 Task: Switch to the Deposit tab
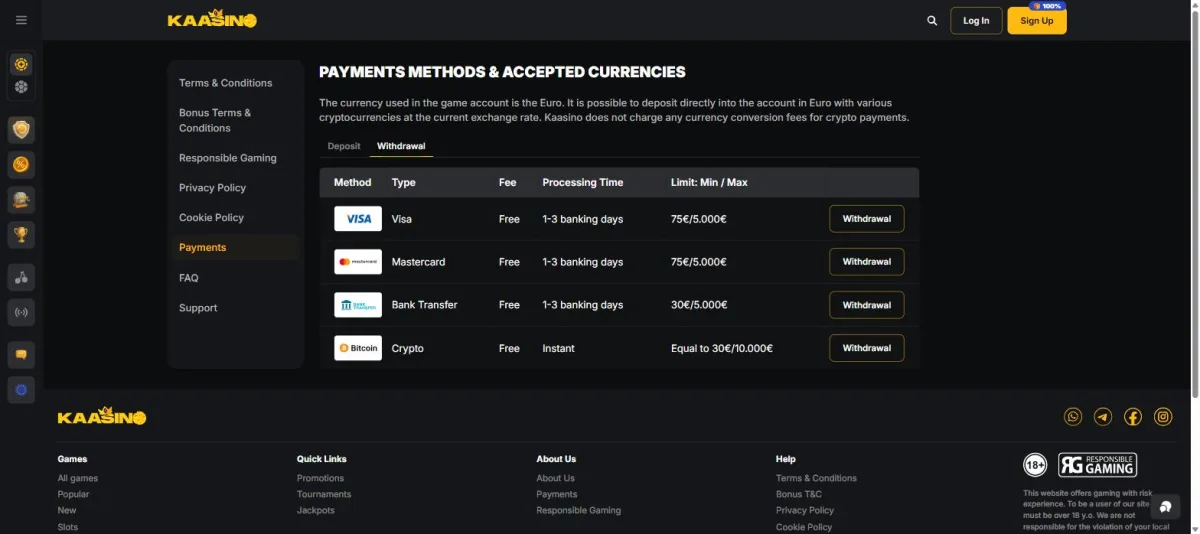344,146
